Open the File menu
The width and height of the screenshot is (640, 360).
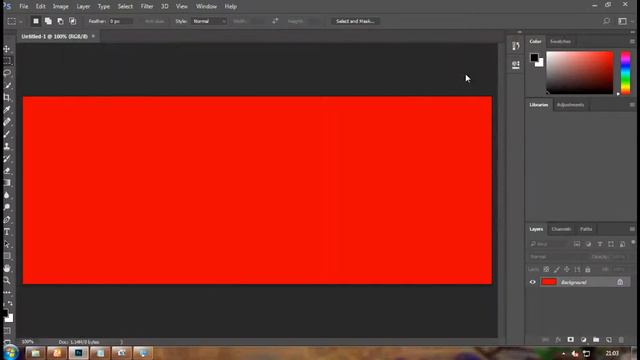(24, 7)
